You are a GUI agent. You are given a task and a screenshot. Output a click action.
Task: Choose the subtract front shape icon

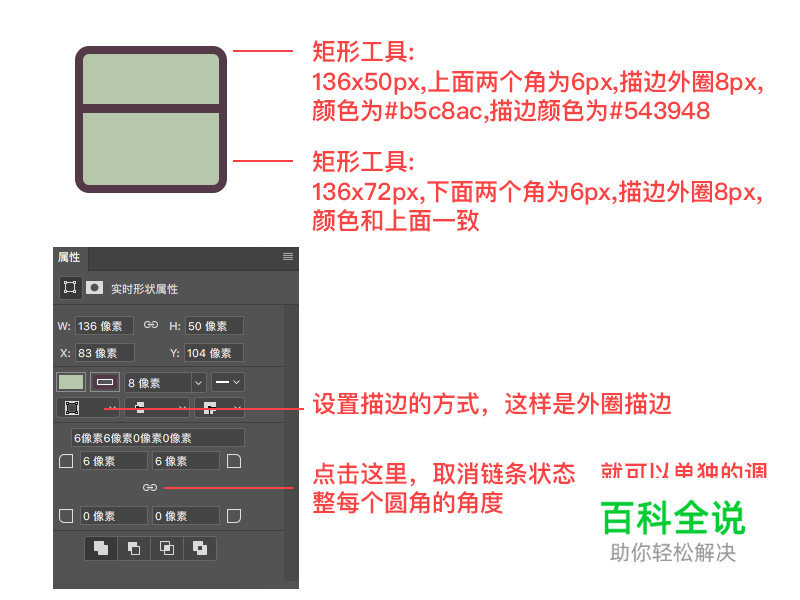click(134, 548)
